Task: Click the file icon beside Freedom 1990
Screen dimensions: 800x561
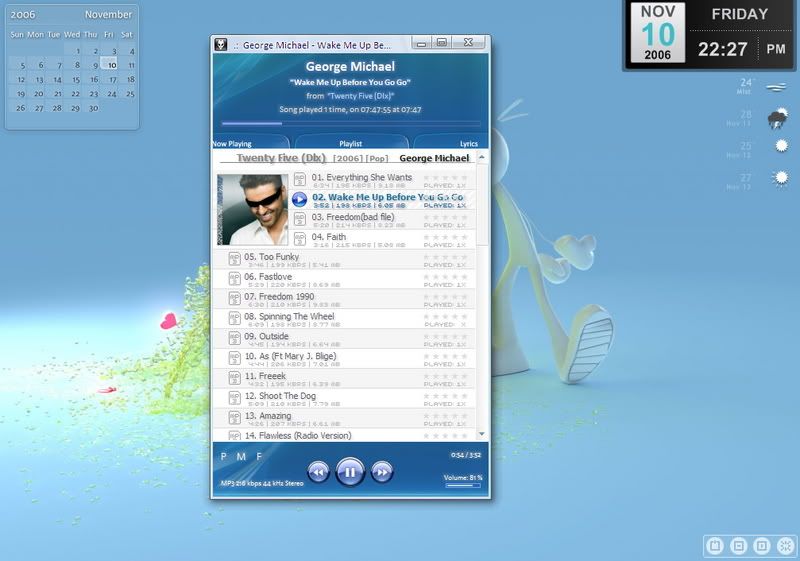Action: (x=234, y=299)
